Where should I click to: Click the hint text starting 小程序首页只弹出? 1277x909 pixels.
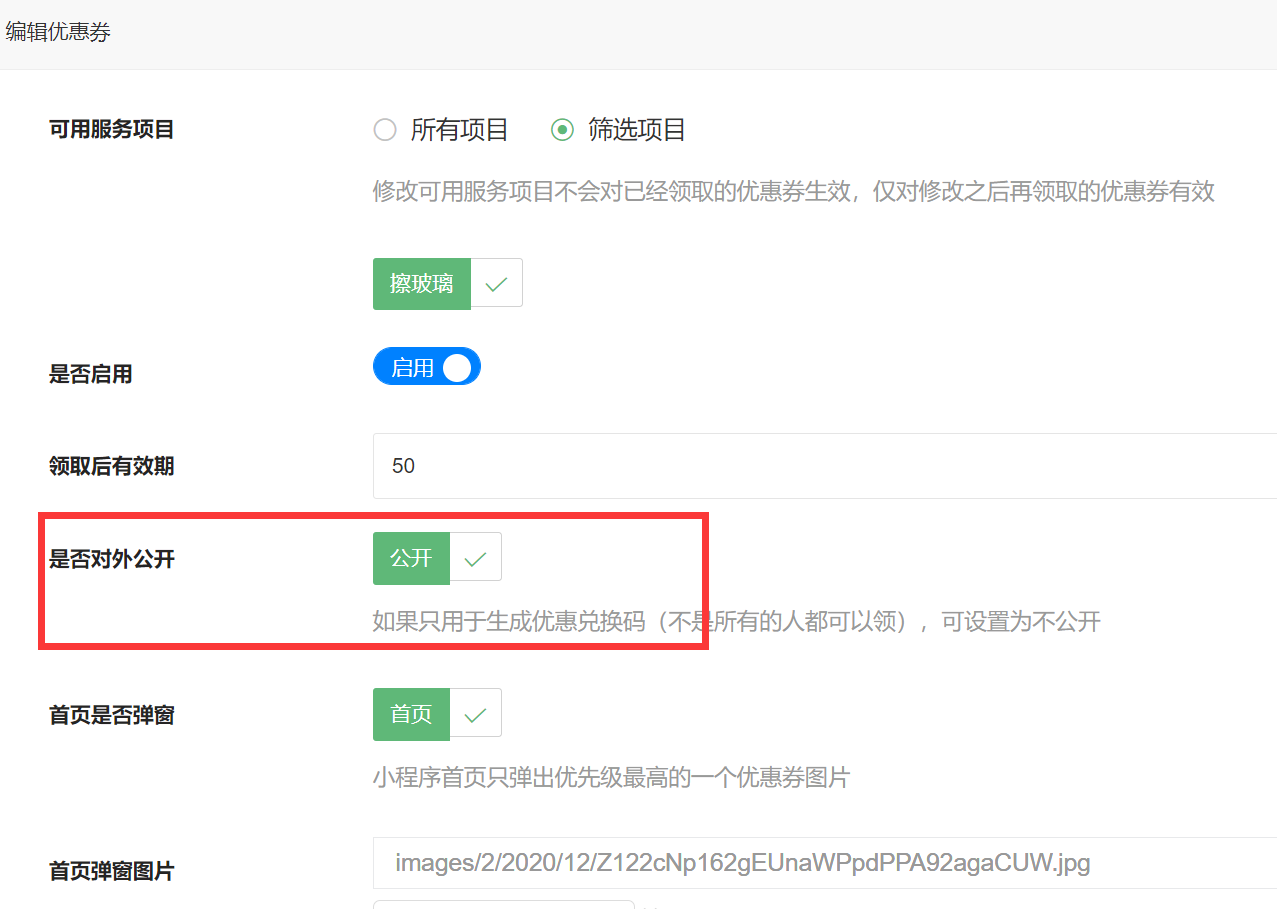(x=612, y=778)
